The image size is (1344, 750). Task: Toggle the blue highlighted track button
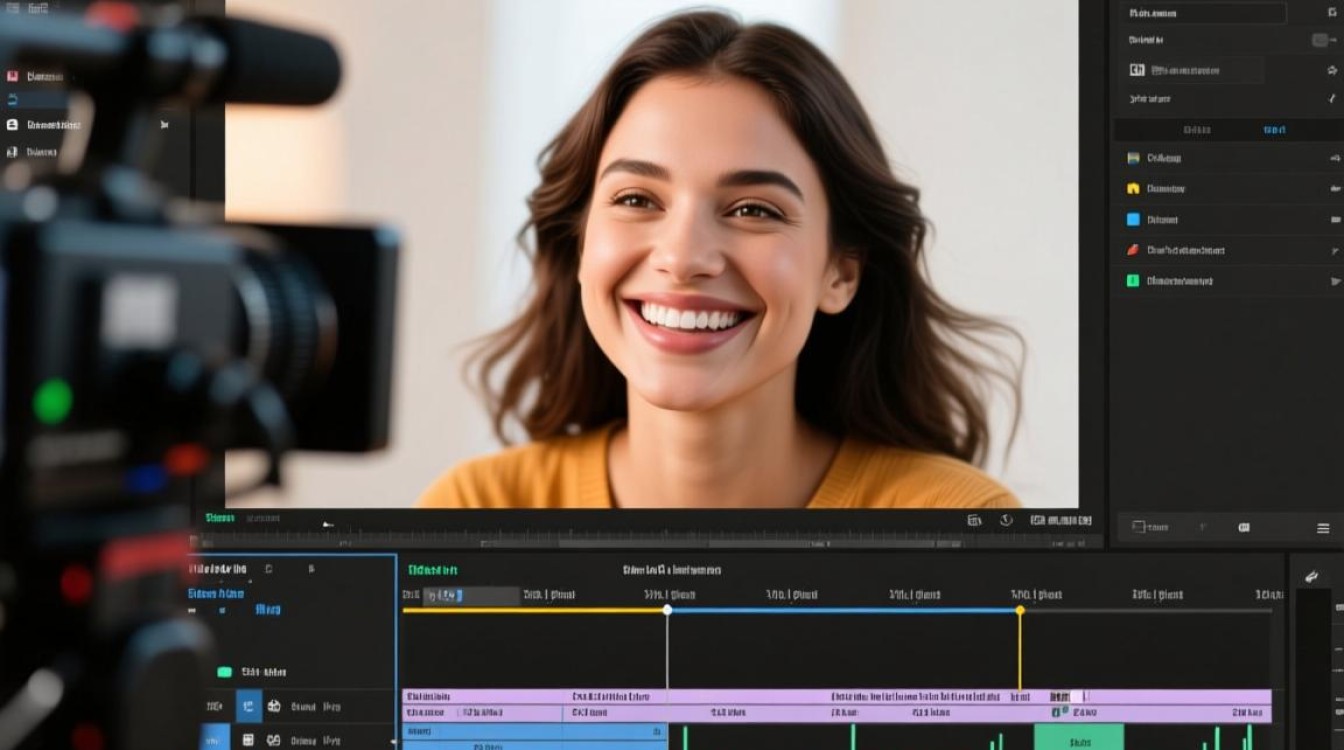(248, 706)
